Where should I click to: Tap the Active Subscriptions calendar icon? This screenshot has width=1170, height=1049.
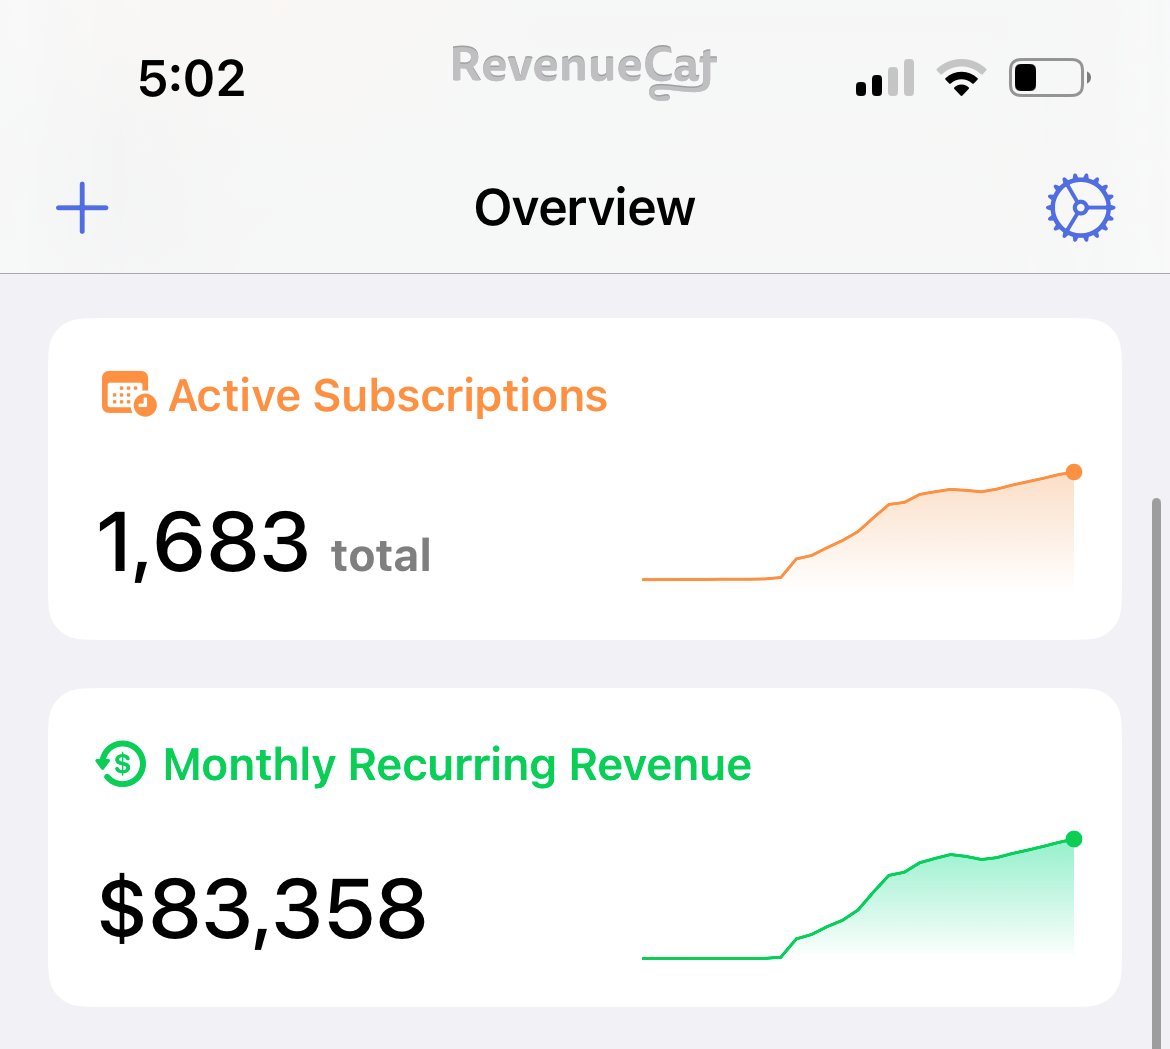pyautogui.click(x=128, y=393)
